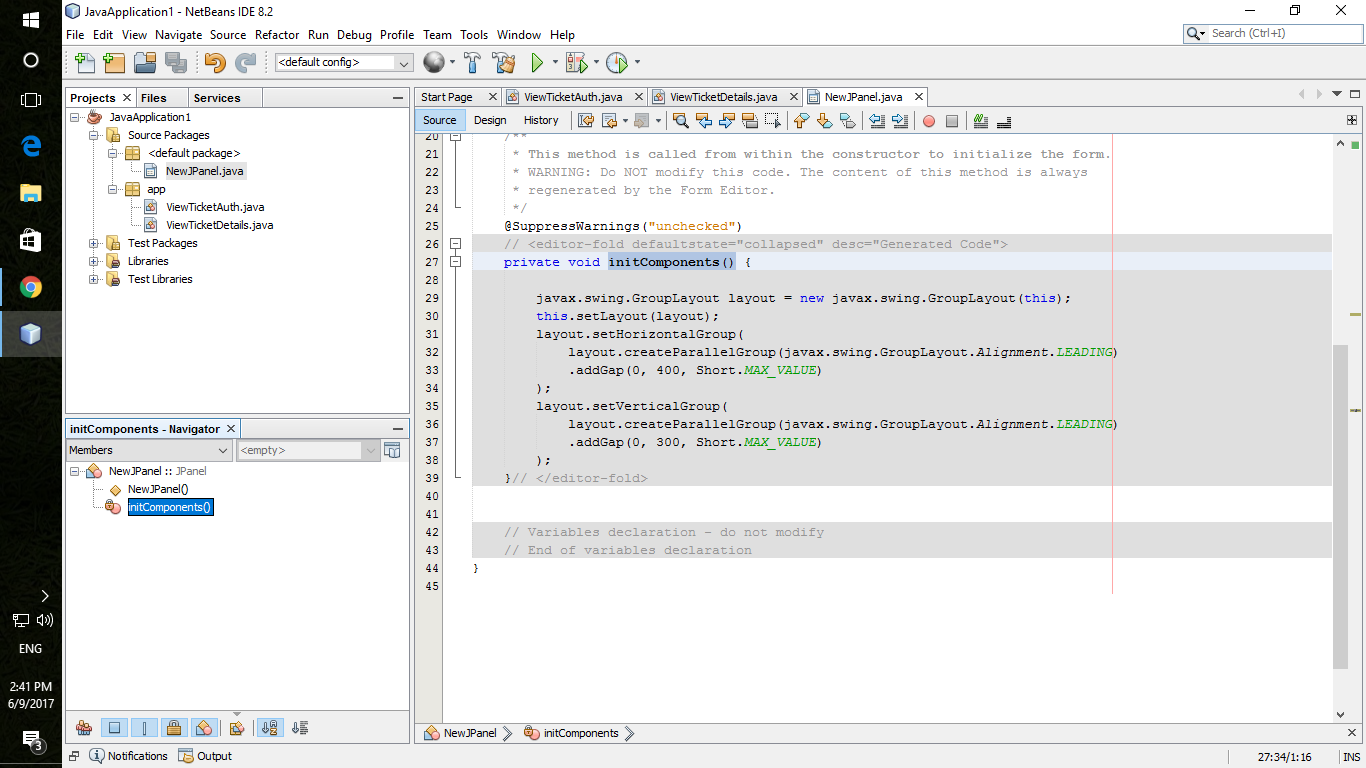Switch to the ViewTicketDetails.java tab

click(x=723, y=97)
